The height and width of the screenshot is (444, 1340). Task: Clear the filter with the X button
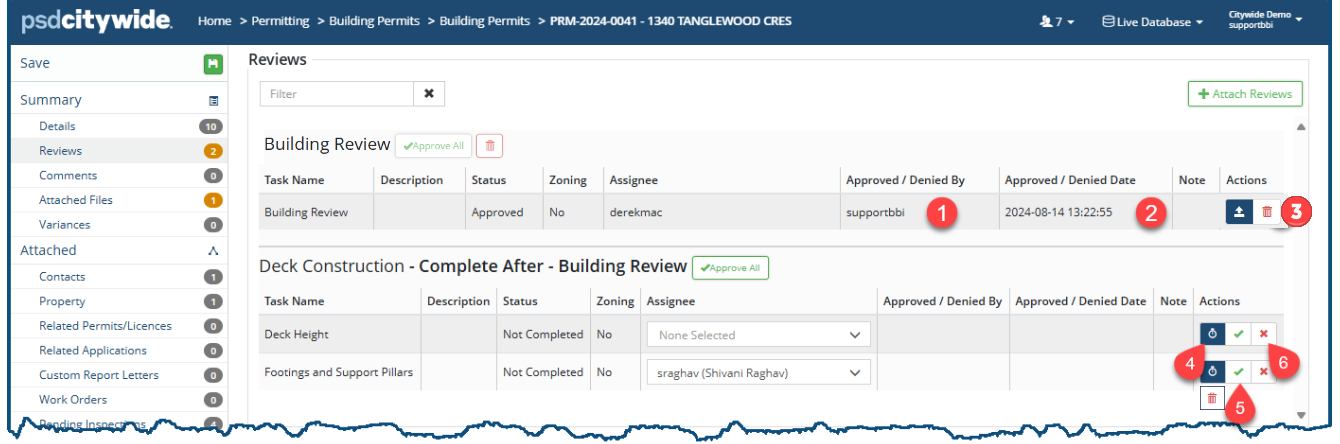(x=429, y=94)
